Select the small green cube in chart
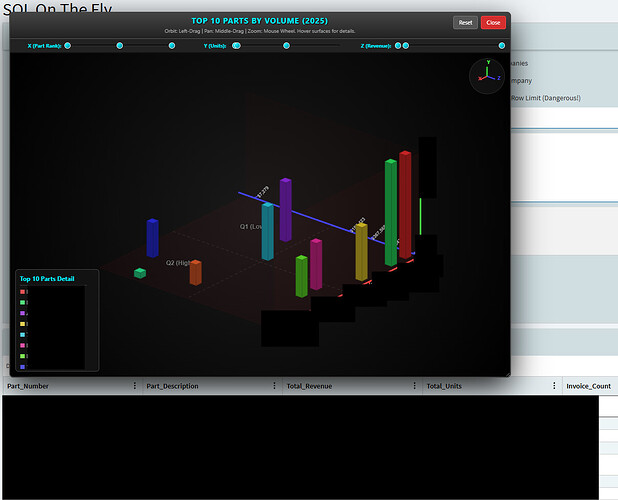618x500 pixels. coord(140,273)
